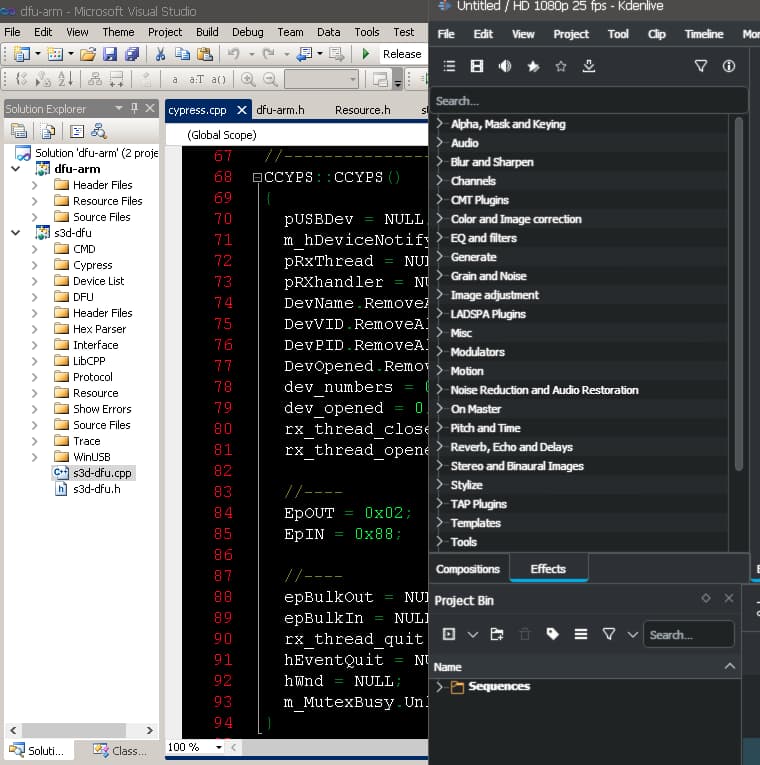Open Debug menu in Visual Studio
The width and height of the screenshot is (760, 765).
[248, 32]
